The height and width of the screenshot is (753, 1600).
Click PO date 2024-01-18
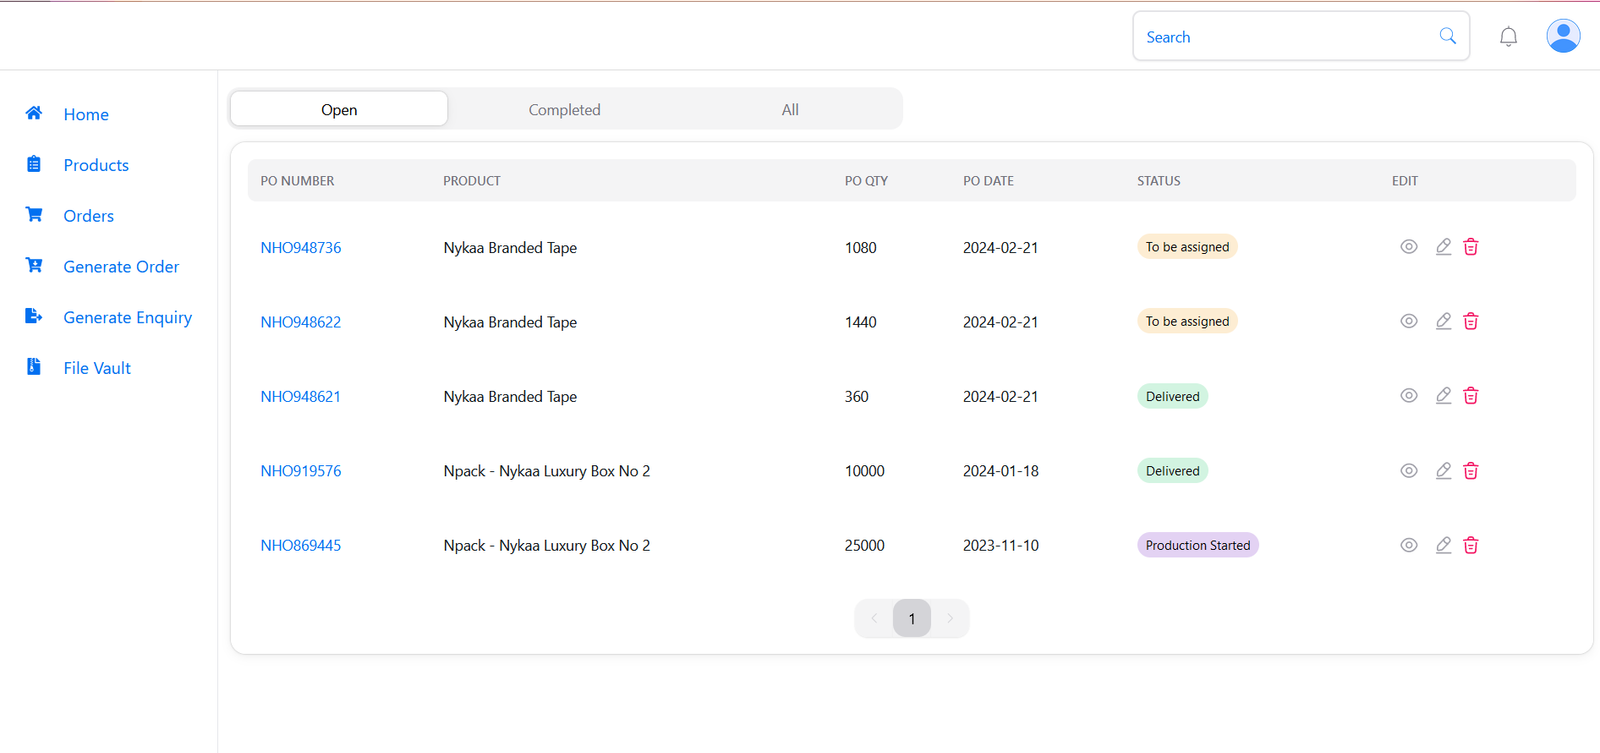click(1000, 471)
